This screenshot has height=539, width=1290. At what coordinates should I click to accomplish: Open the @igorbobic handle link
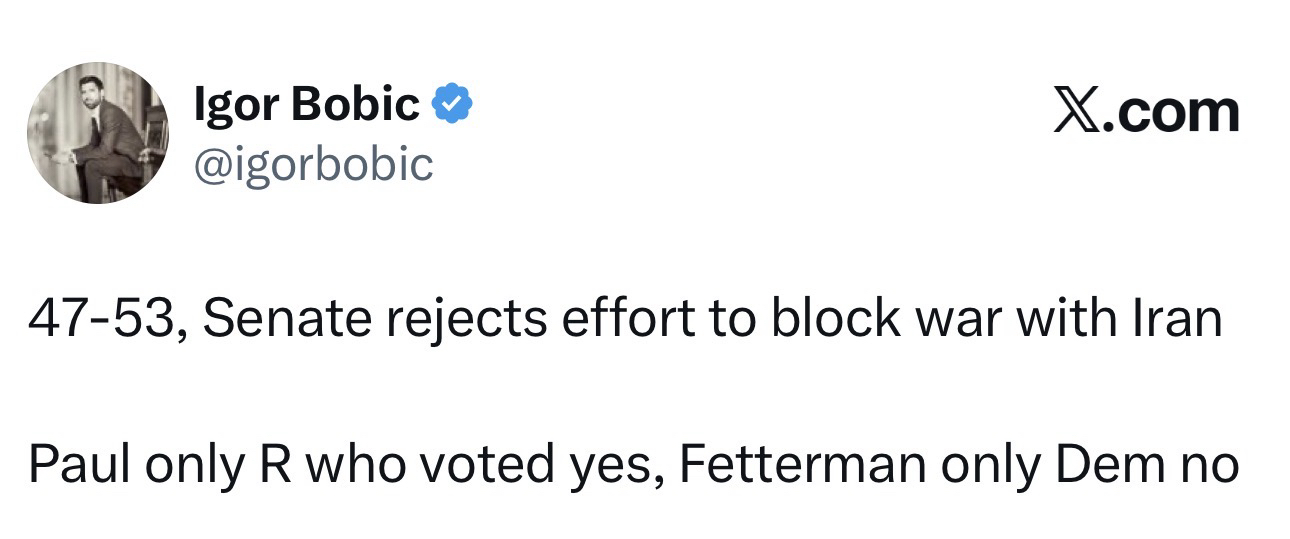pos(313,163)
